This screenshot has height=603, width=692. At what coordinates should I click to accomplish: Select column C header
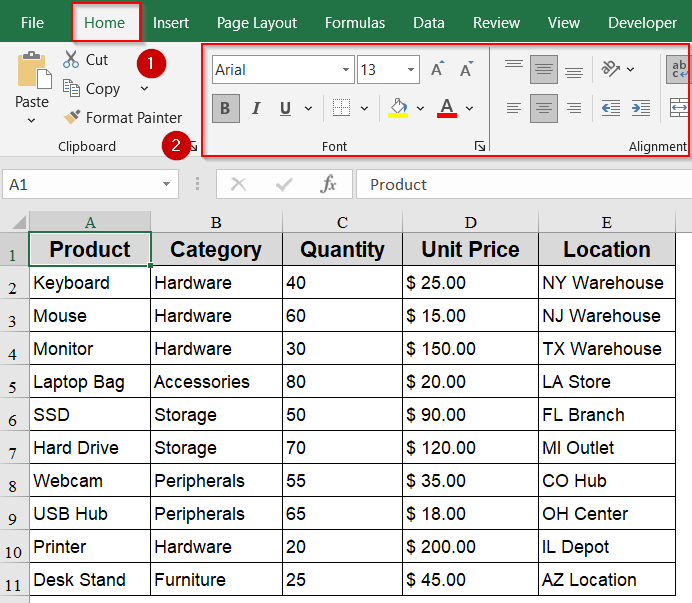click(342, 222)
